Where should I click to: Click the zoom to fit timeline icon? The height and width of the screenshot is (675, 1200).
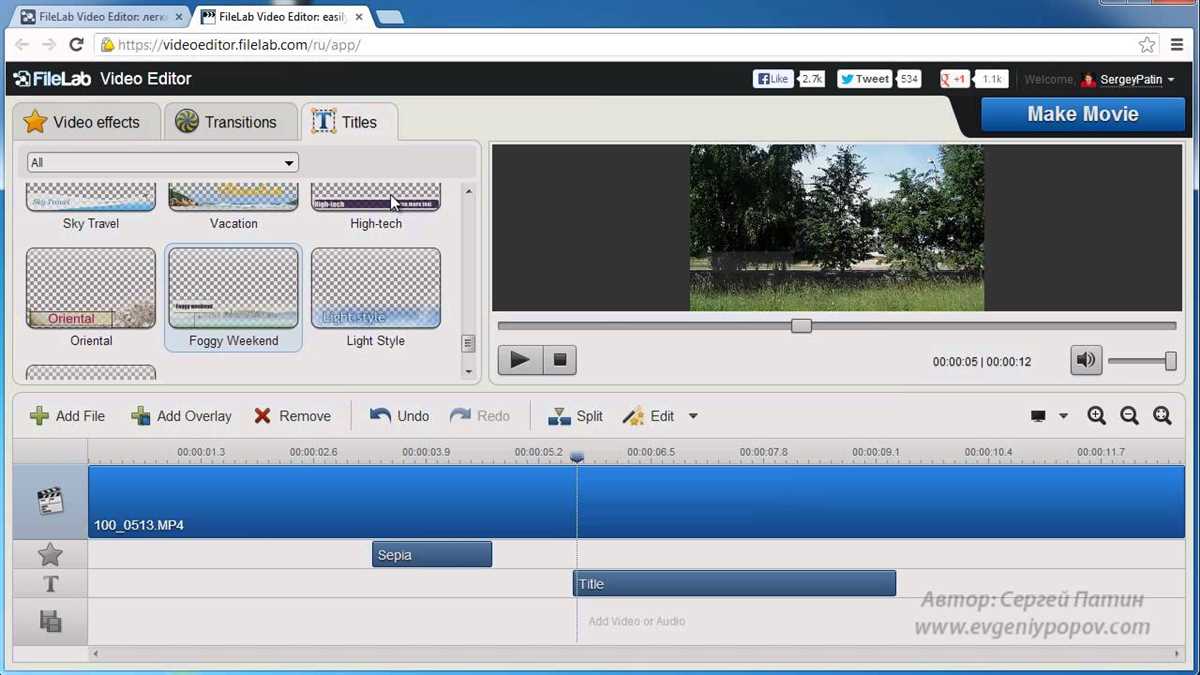pos(1162,416)
